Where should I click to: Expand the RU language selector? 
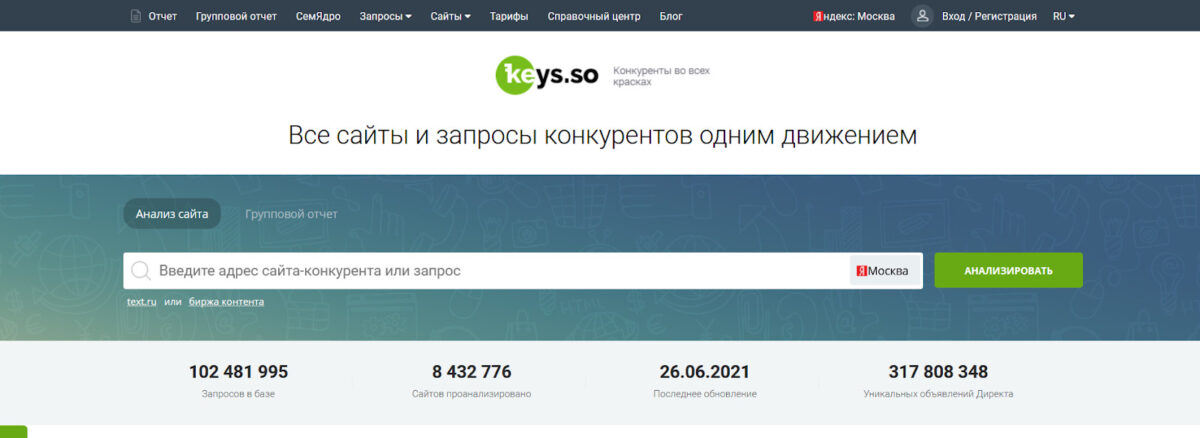[x=1064, y=16]
